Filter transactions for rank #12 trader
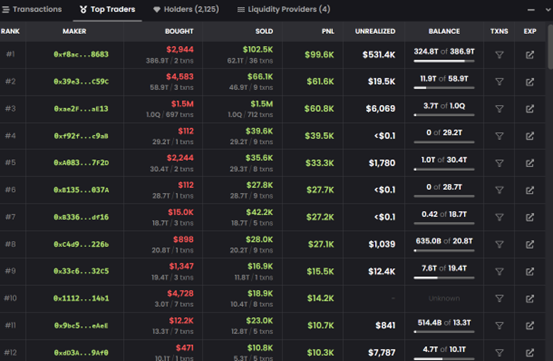The height and width of the screenshot is (361, 553). [x=499, y=352]
